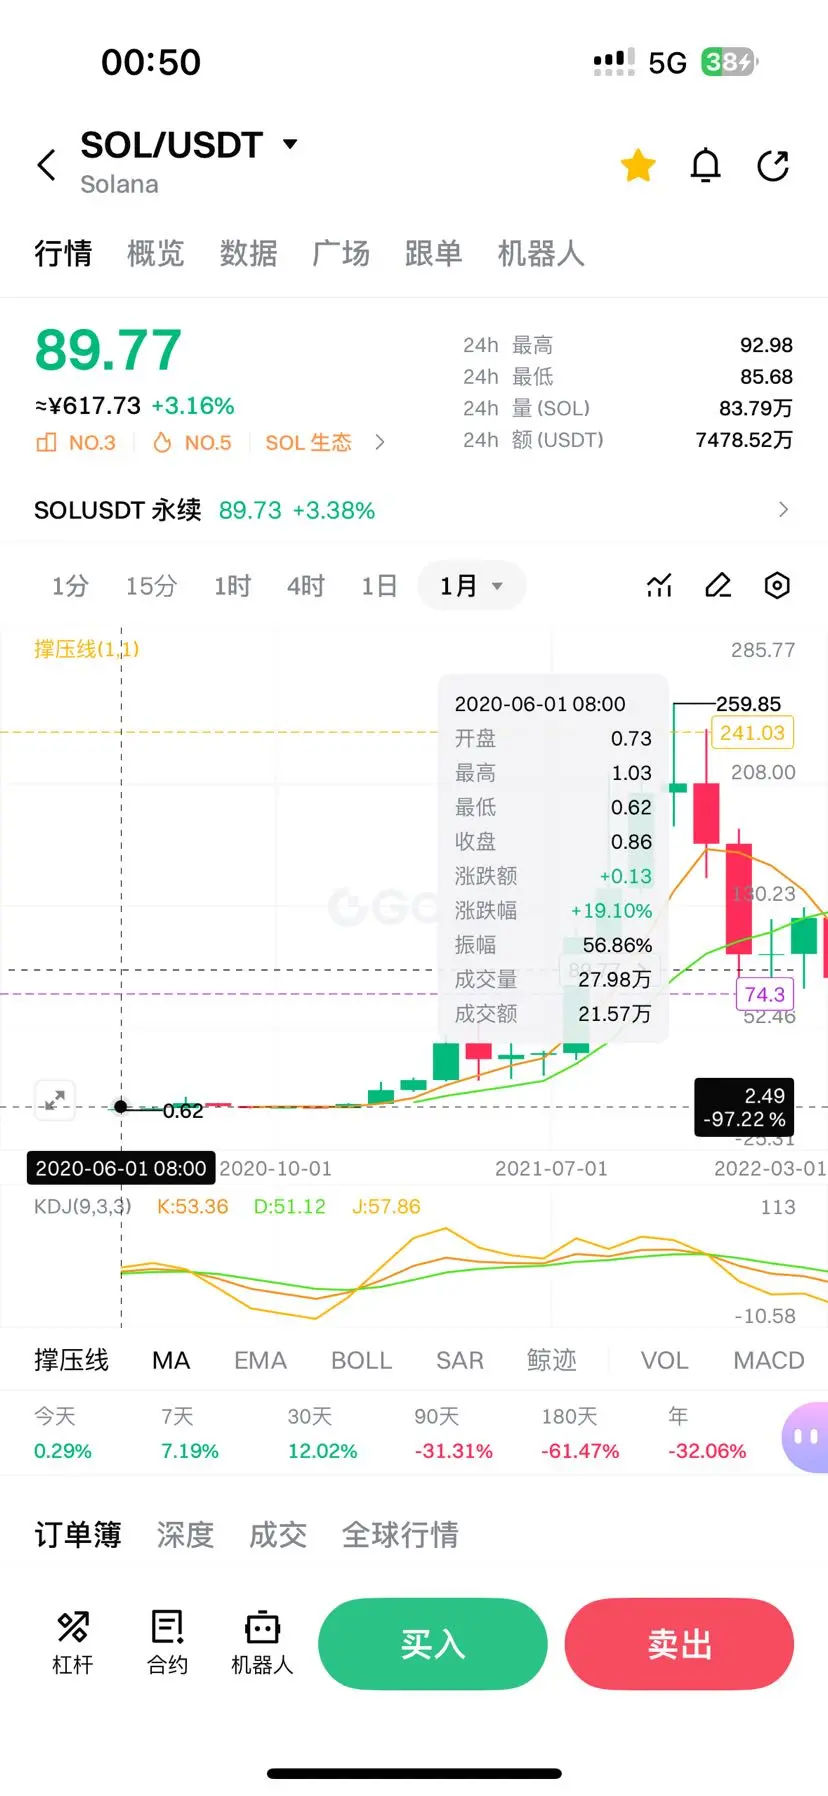Toggle the favorite star icon

638,165
